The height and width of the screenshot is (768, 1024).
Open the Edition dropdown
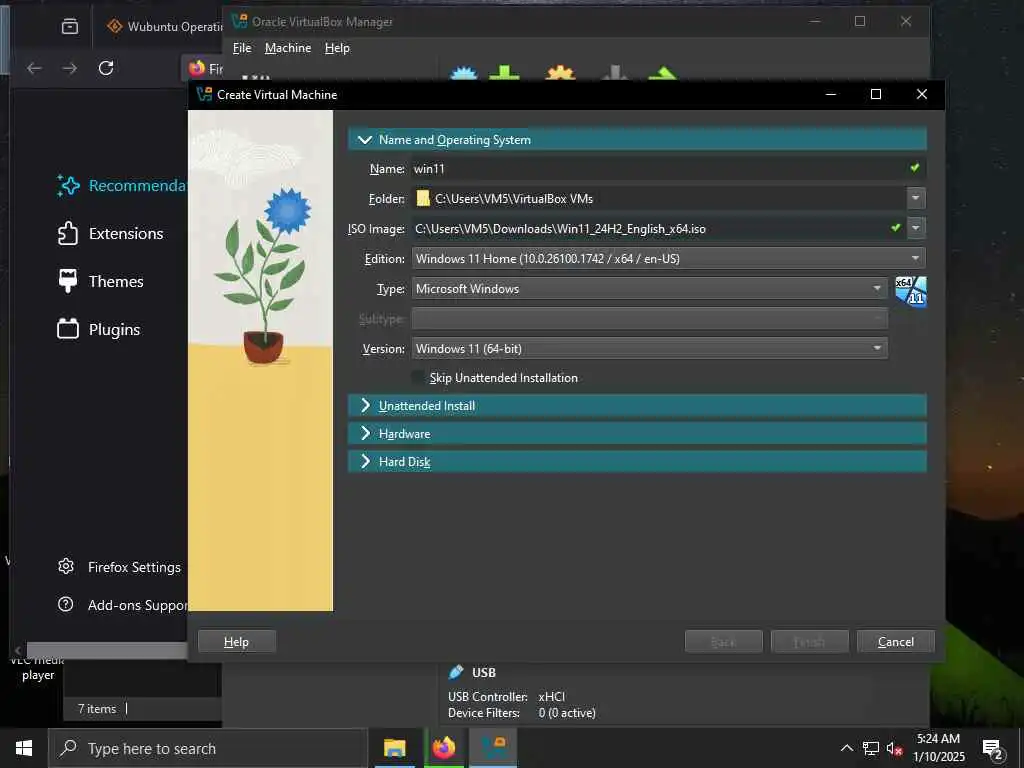point(668,259)
